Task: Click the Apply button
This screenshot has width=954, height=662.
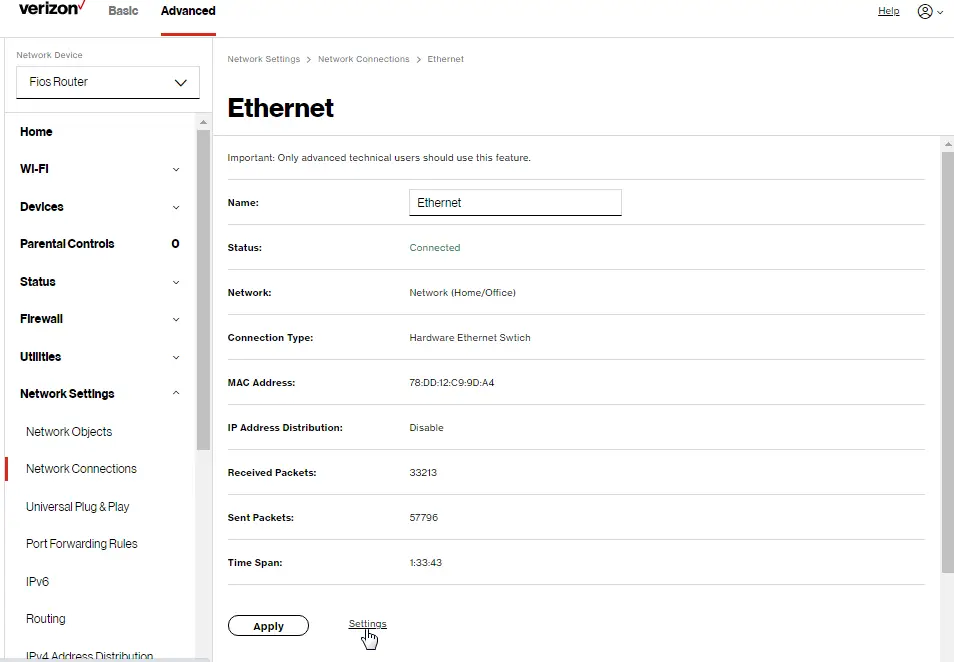Action: coord(268,625)
